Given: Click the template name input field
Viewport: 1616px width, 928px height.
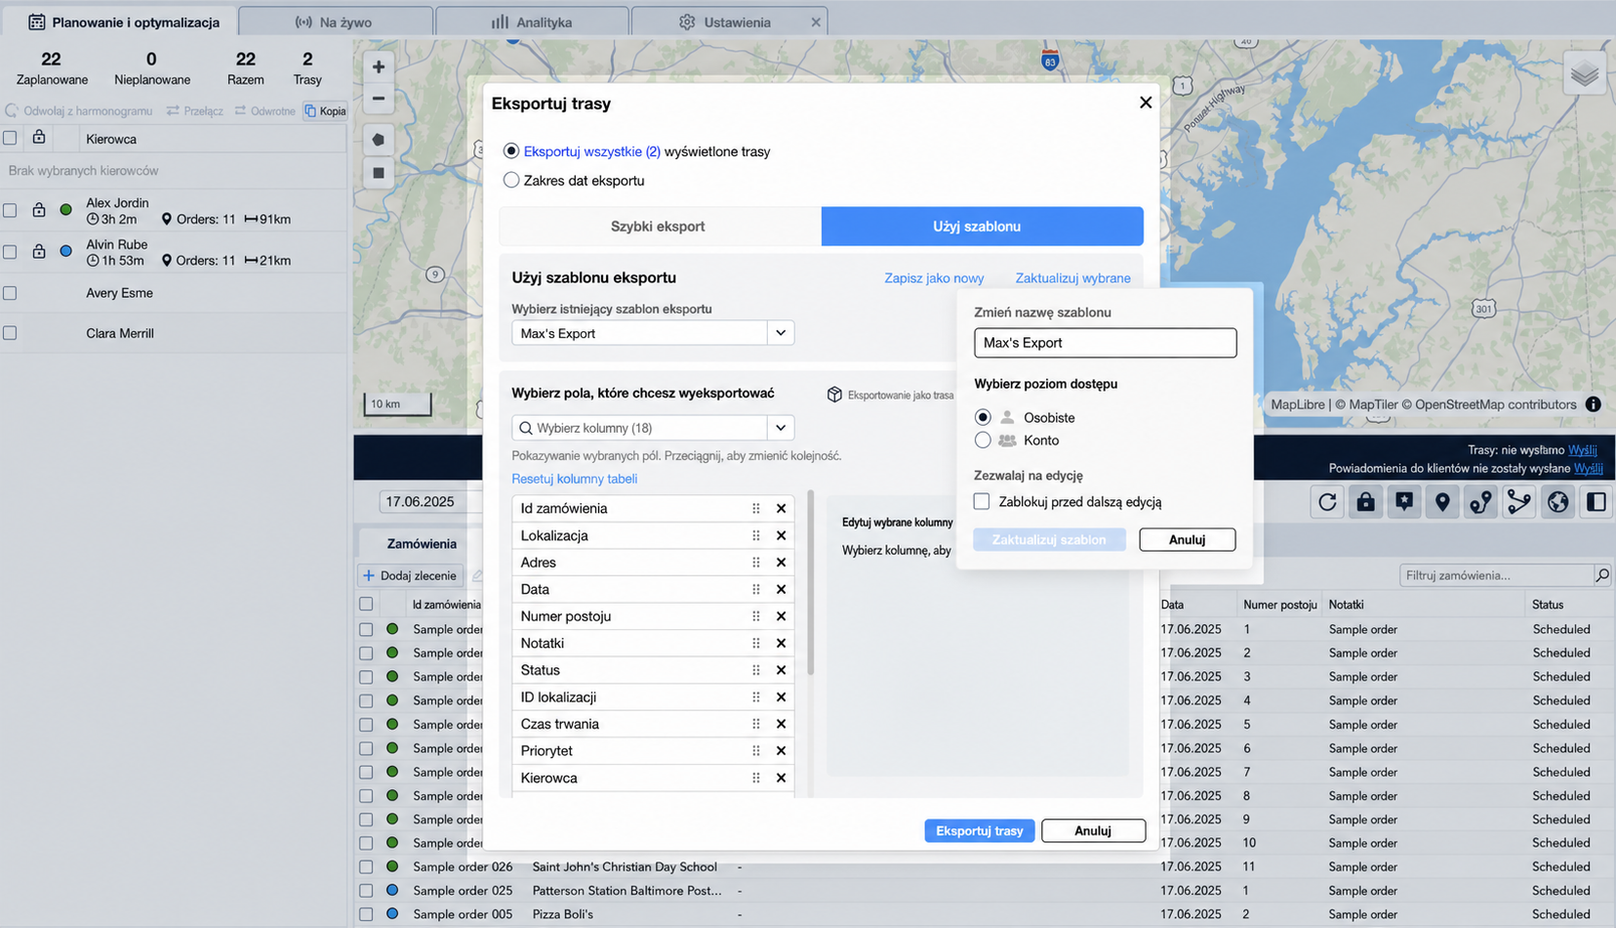Looking at the screenshot, I should [x=1105, y=343].
